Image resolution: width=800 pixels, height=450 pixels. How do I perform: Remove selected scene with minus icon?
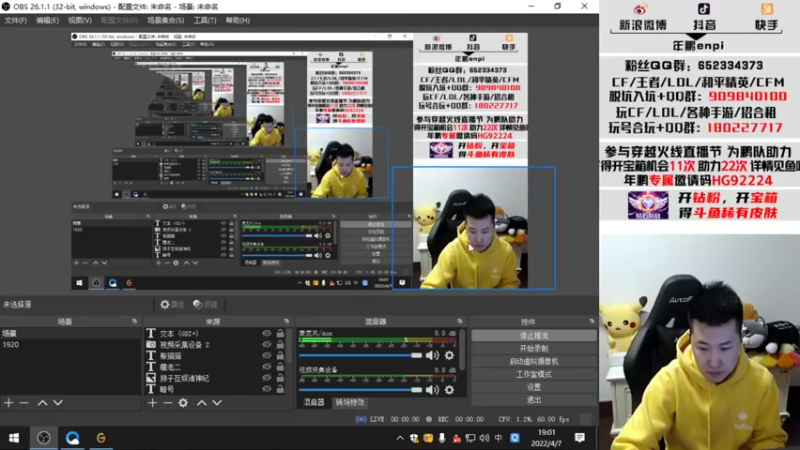24,403
